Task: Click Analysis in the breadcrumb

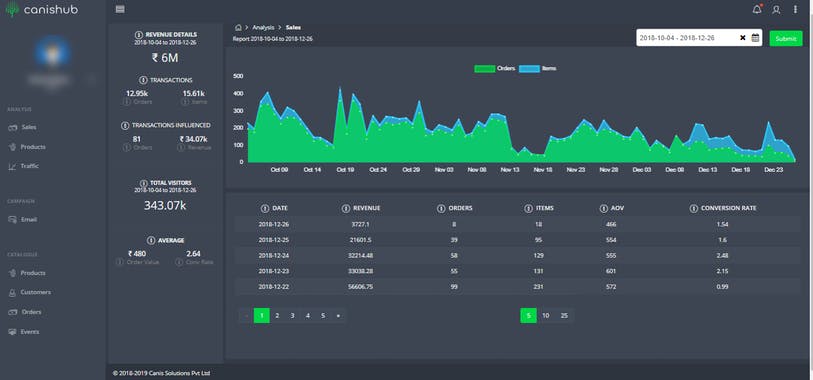Action: click(x=263, y=27)
